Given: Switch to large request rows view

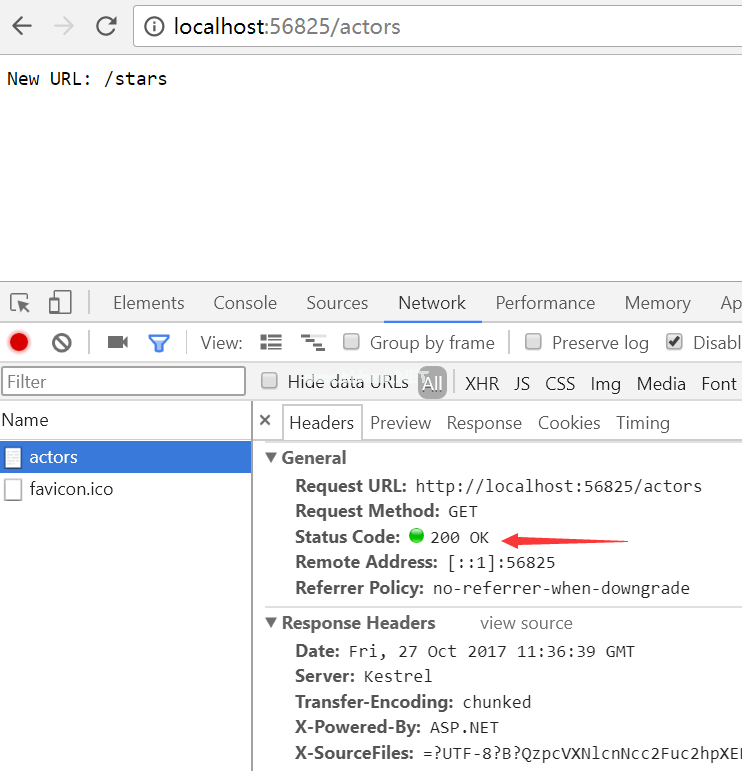Looking at the screenshot, I should tap(271, 342).
